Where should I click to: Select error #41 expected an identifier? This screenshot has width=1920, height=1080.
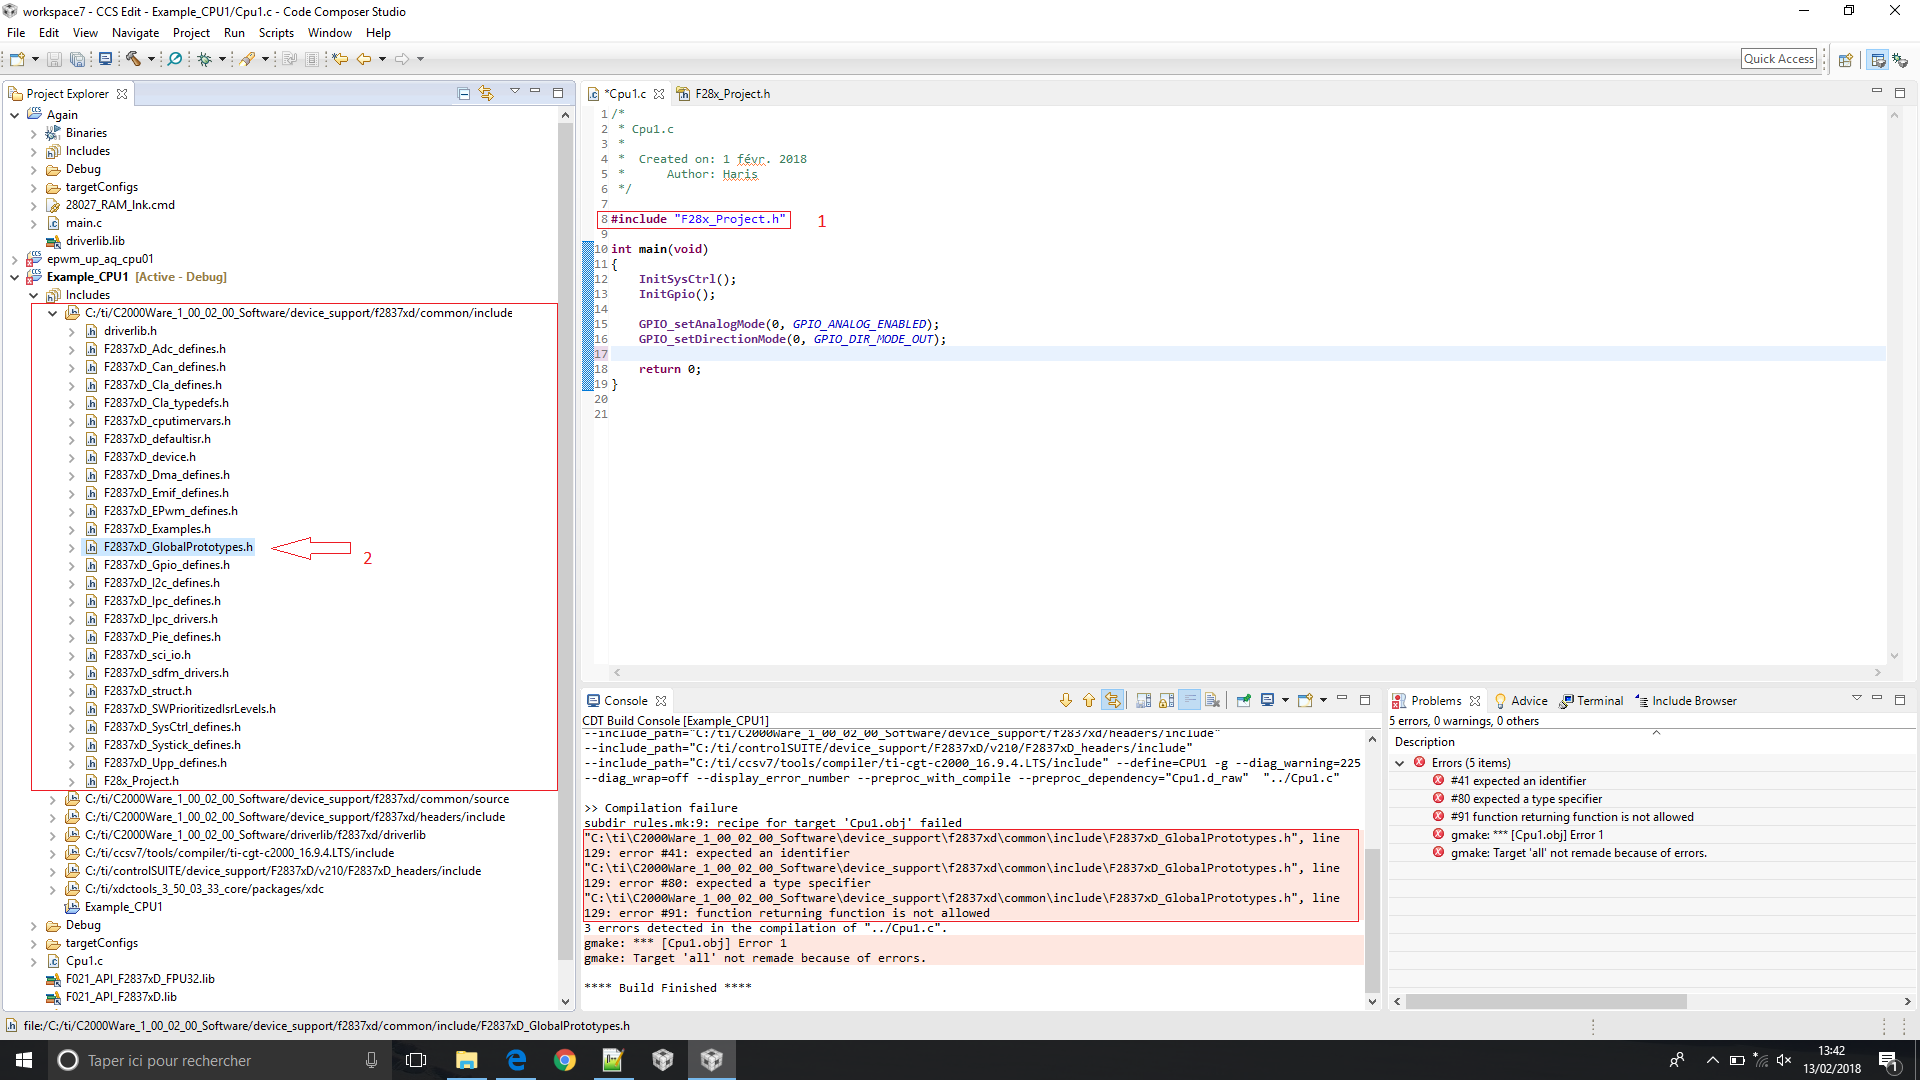(x=1518, y=781)
